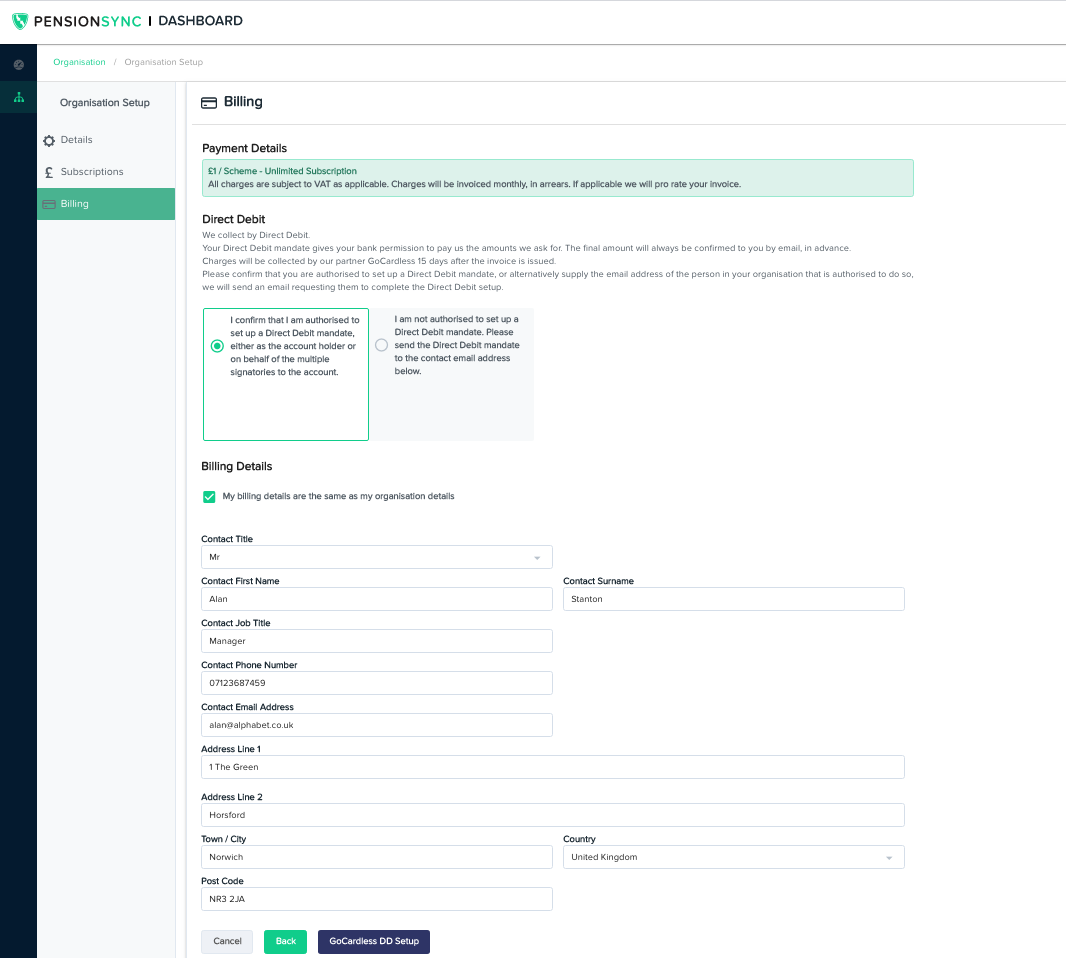The image size is (1066, 958).
Task: Select the organisation hierarchy sidebar icon
Action: pyautogui.click(x=18, y=97)
